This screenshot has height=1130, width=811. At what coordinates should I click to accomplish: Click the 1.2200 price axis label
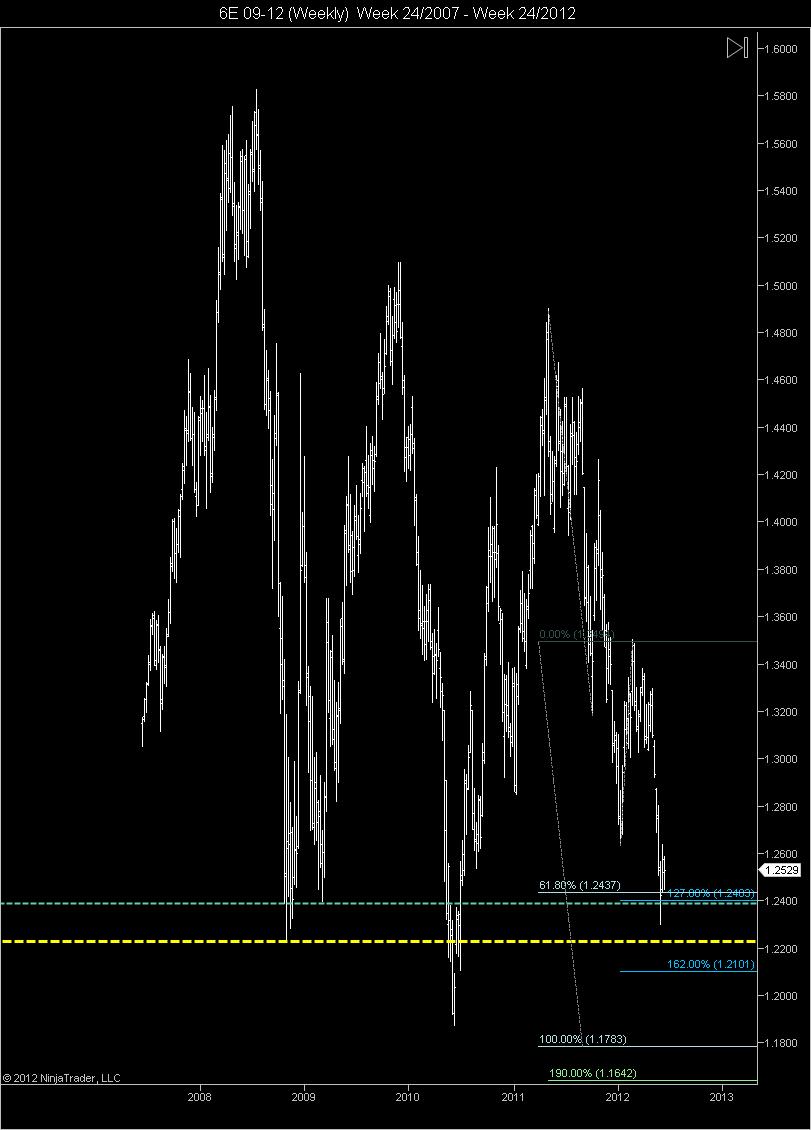(781, 948)
